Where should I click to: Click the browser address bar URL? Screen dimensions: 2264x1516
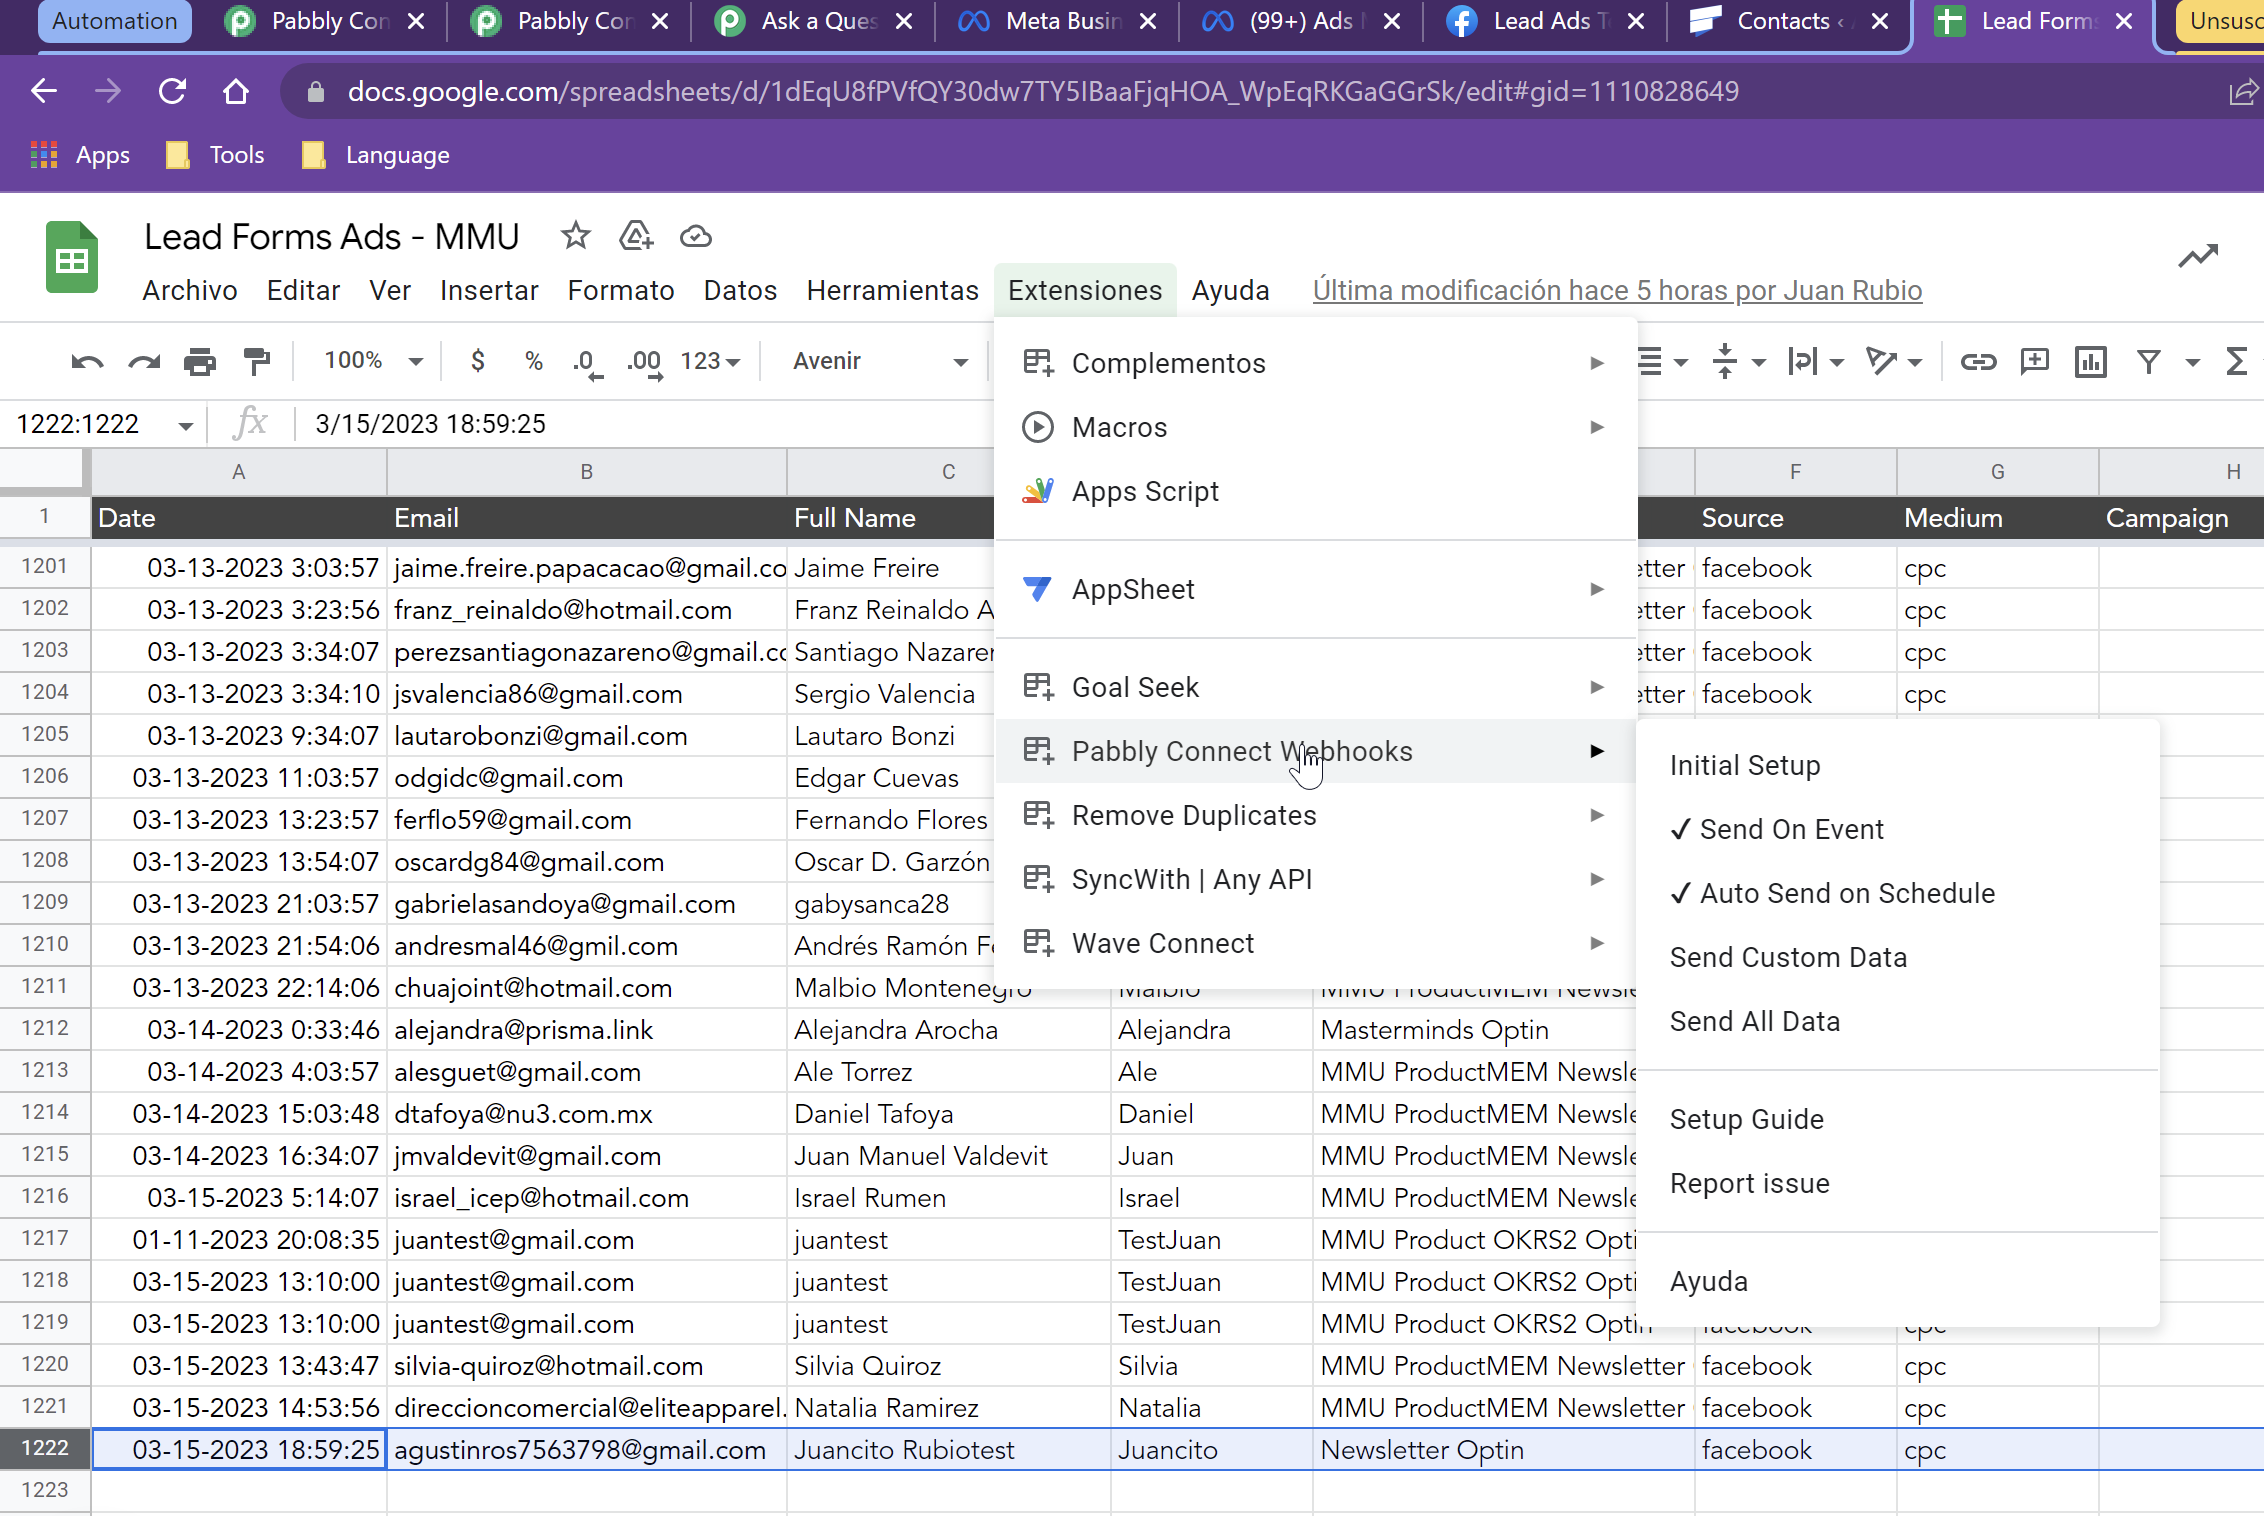[1042, 92]
